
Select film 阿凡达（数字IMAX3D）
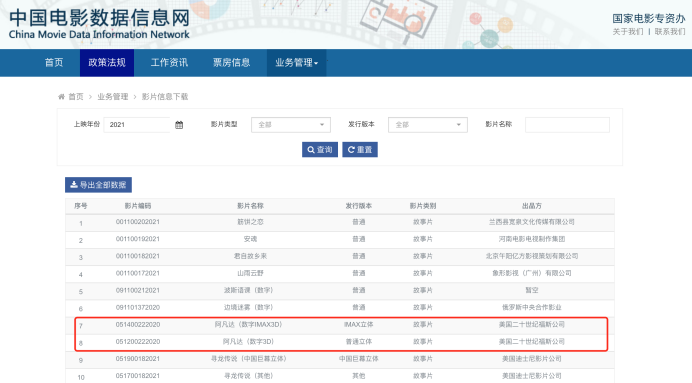pos(248,325)
